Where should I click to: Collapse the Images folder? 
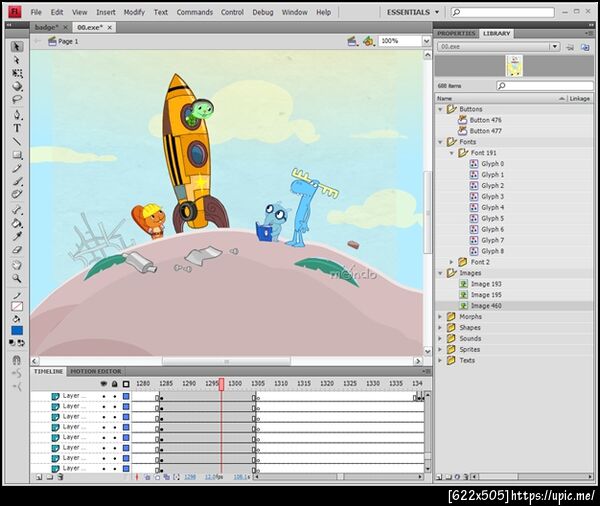440,273
